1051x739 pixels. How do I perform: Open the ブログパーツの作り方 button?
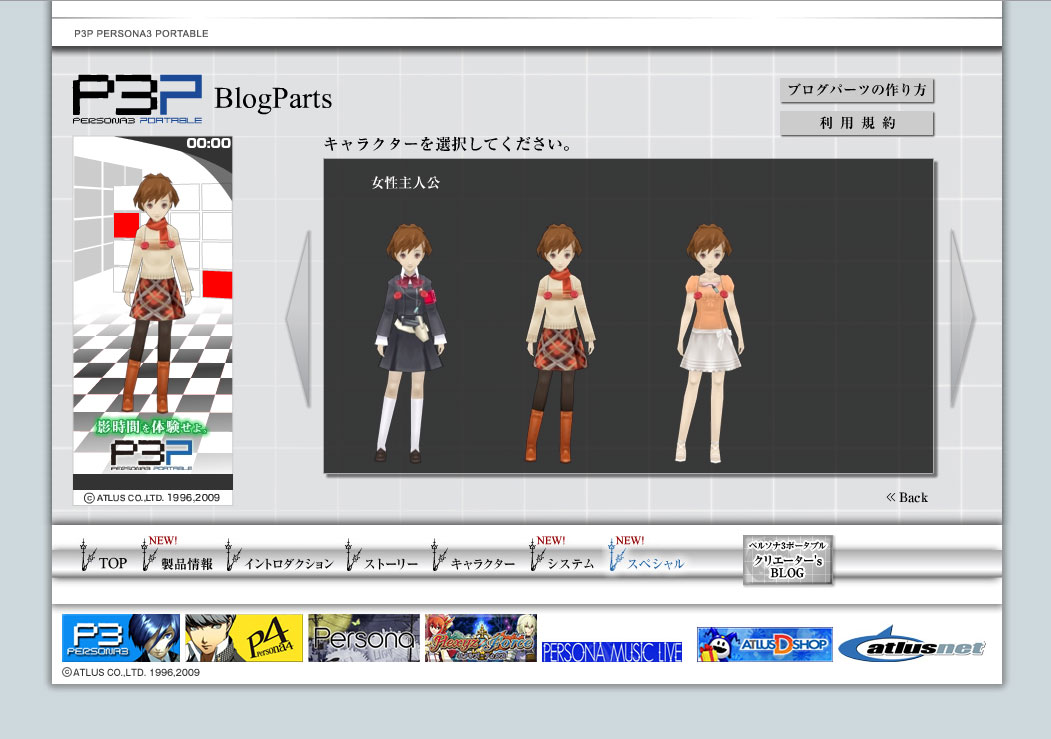857,90
